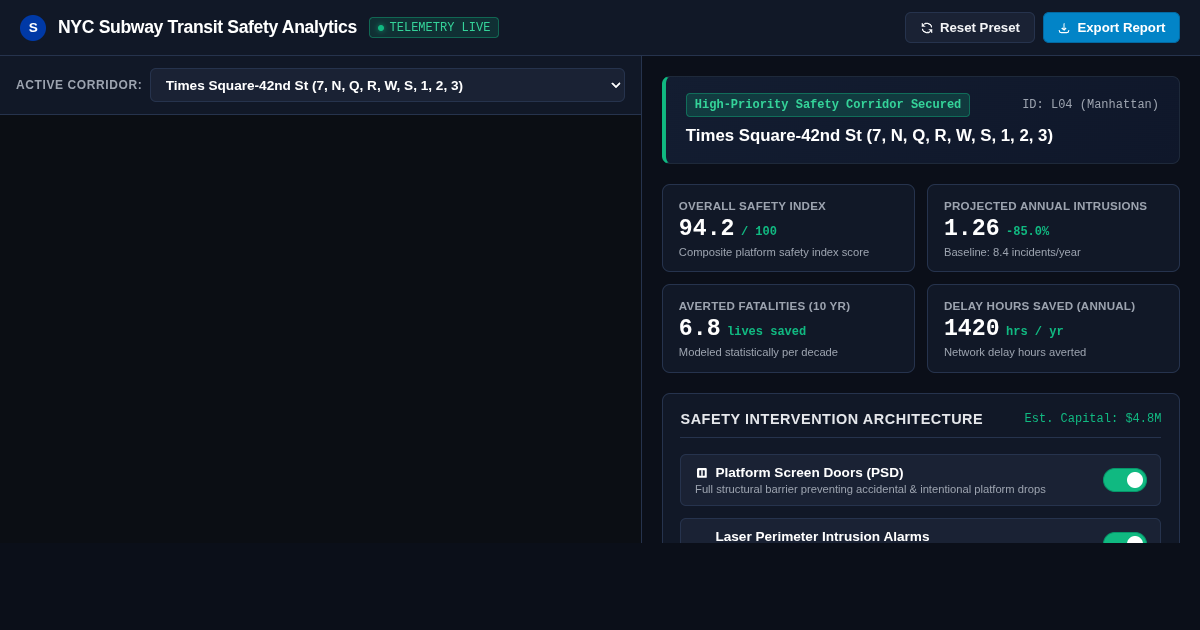Click Modeled statistically per decade text
1200x630 pixels.
point(758,352)
